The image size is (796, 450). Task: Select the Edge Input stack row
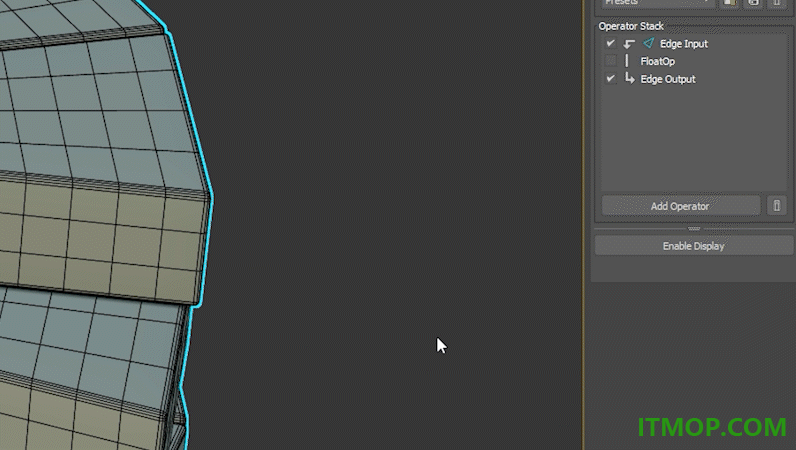(694, 44)
